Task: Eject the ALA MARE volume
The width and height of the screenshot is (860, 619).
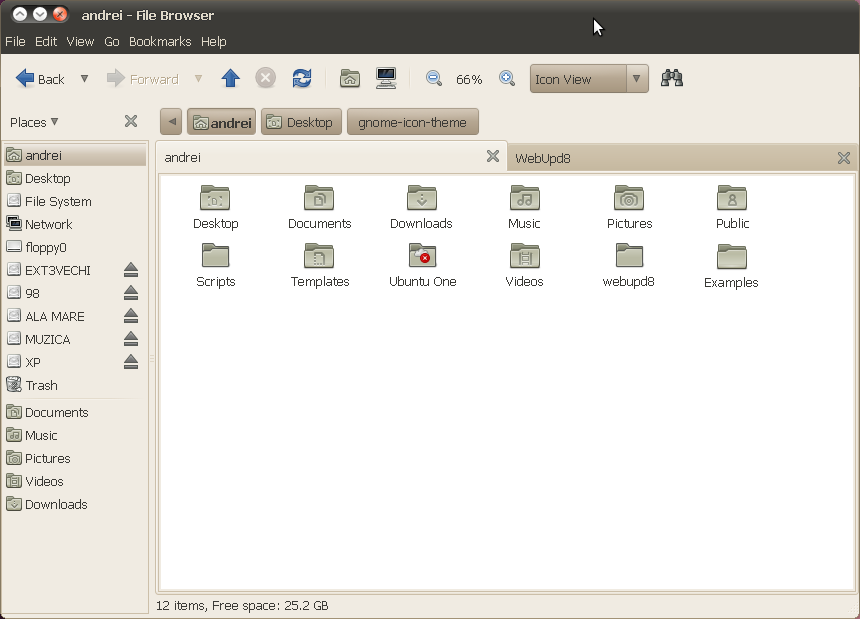Action: [x=131, y=316]
